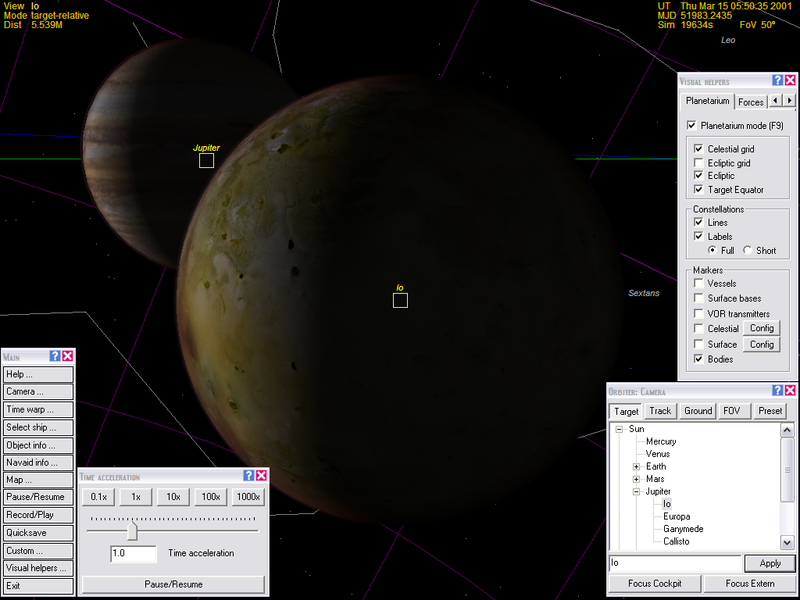The image size is (800, 600).
Task: Click Focus Cockpit button
Action: [655, 583]
